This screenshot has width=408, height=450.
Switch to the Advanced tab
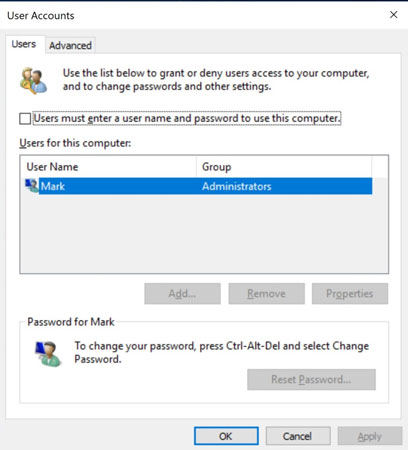pyautogui.click(x=70, y=45)
